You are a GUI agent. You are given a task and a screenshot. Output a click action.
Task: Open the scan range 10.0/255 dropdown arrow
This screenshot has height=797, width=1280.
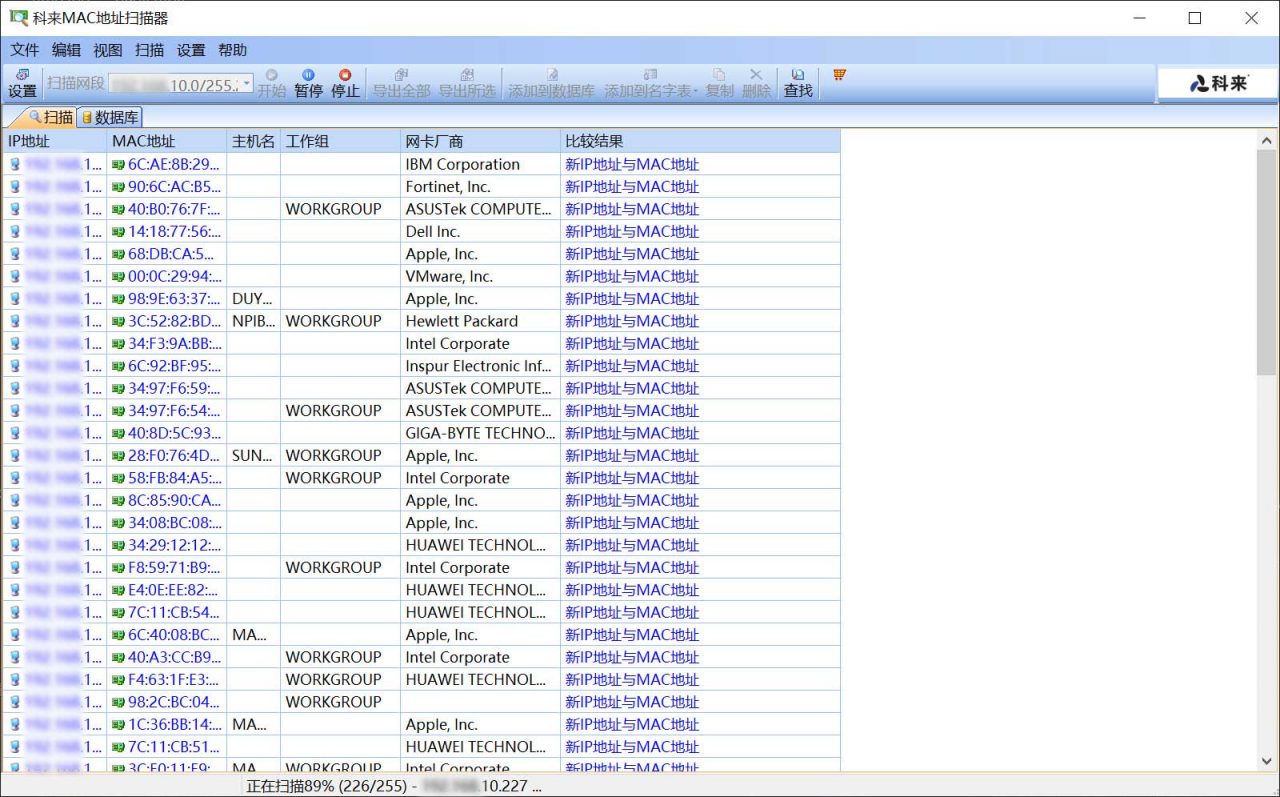[x=246, y=85]
